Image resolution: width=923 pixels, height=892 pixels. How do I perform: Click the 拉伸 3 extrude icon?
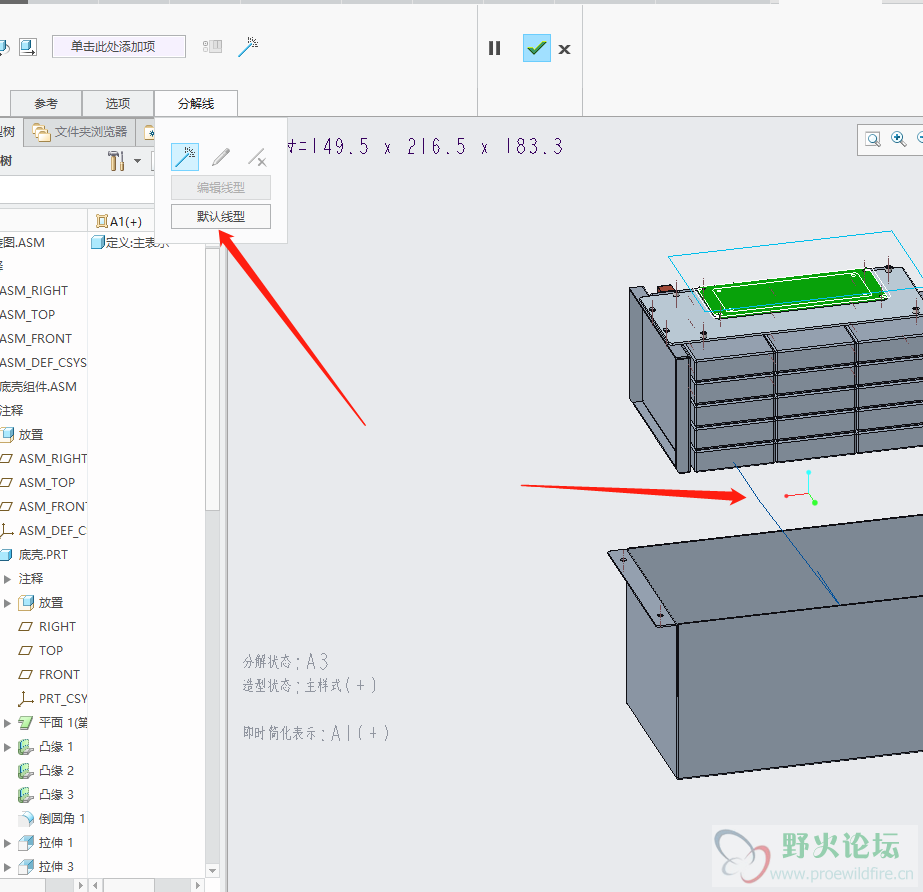[26, 867]
